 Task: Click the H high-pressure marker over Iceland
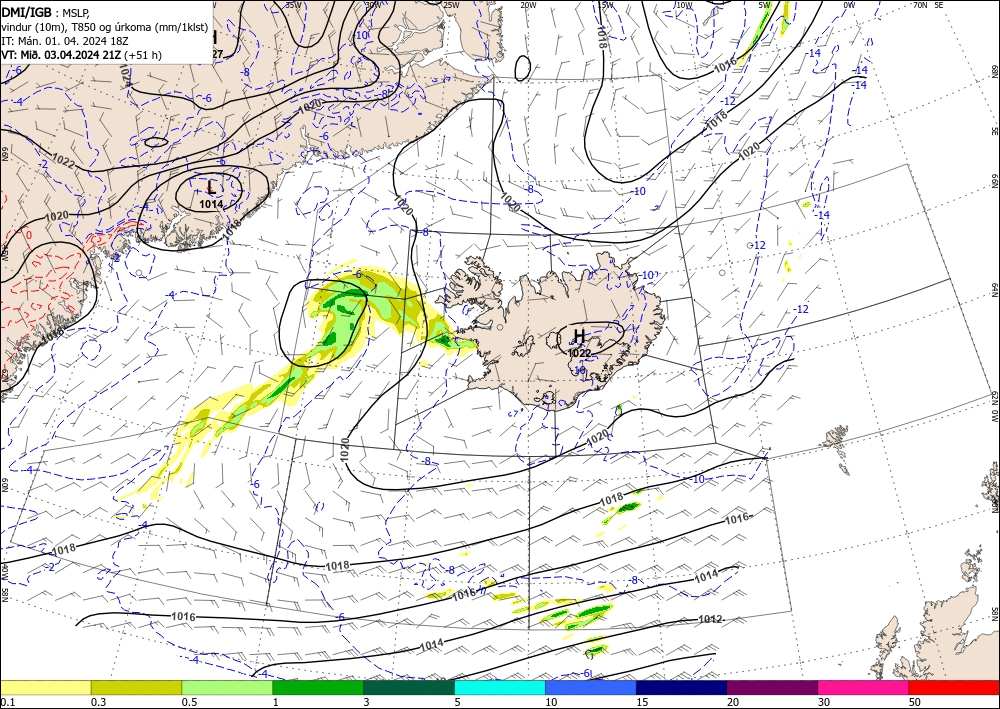click(x=579, y=335)
